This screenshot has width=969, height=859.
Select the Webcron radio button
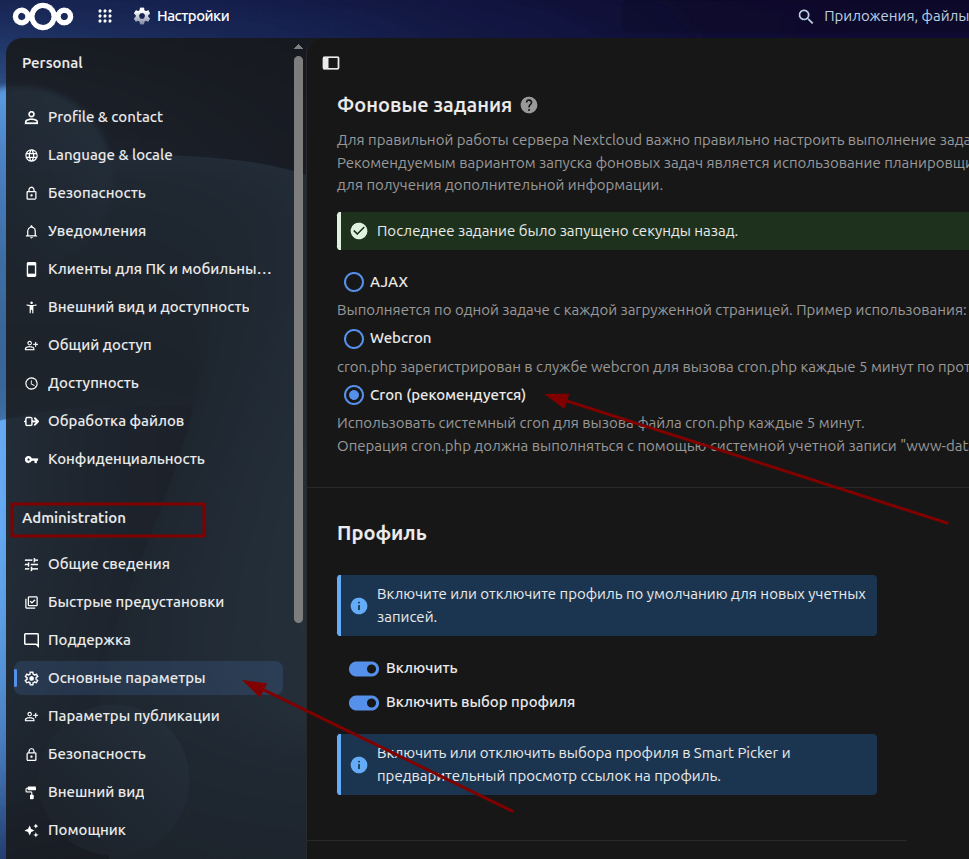click(x=353, y=339)
